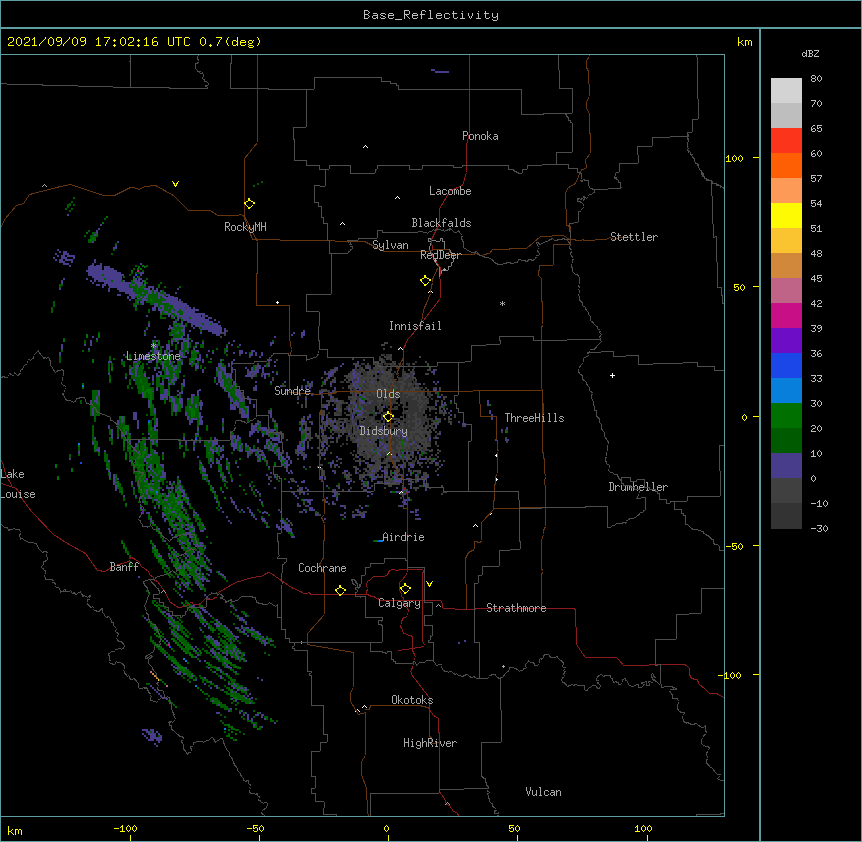Click the Base_Reflectivity title
Image resolution: width=862 pixels, height=842 pixels.
point(431,15)
